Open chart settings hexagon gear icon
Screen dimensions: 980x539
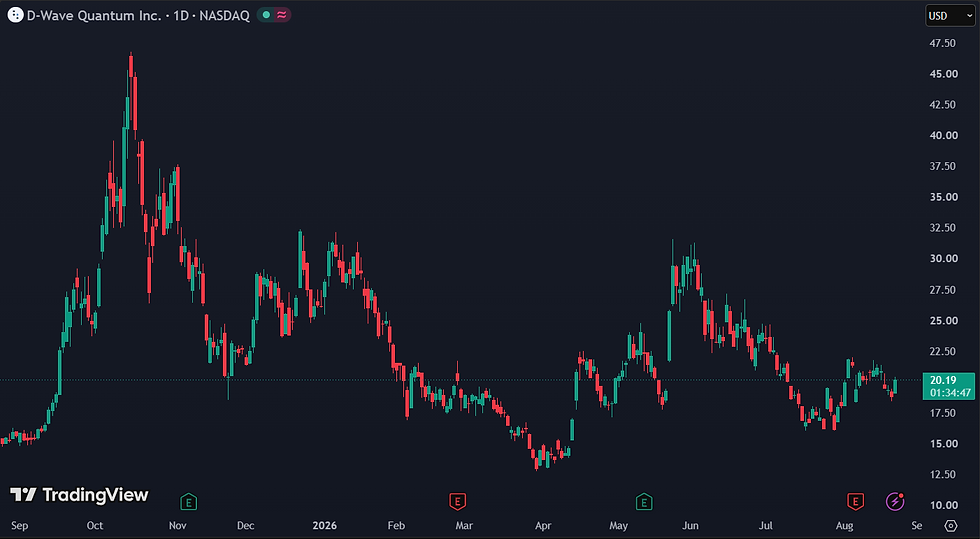click(951, 525)
